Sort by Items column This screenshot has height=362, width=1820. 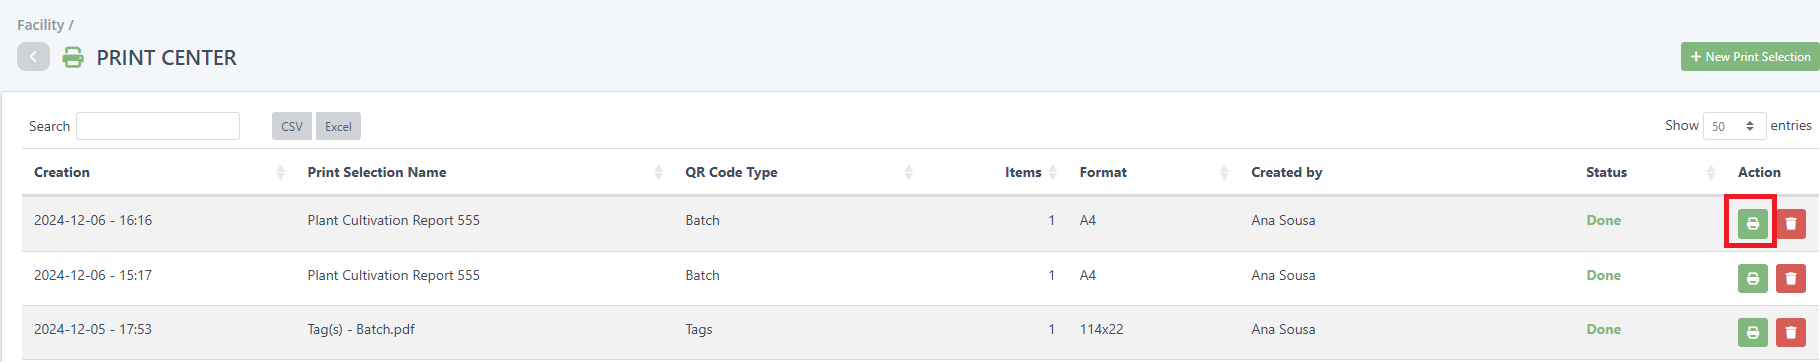point(995,172)
